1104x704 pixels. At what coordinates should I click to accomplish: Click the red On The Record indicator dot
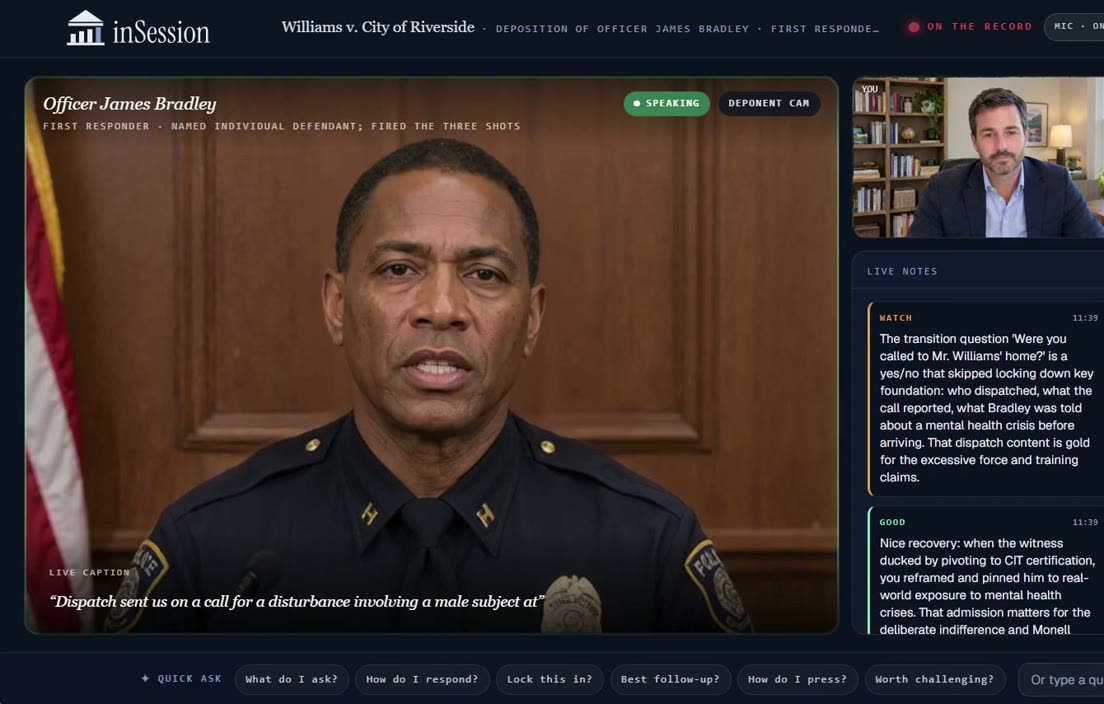click(914, 27)
